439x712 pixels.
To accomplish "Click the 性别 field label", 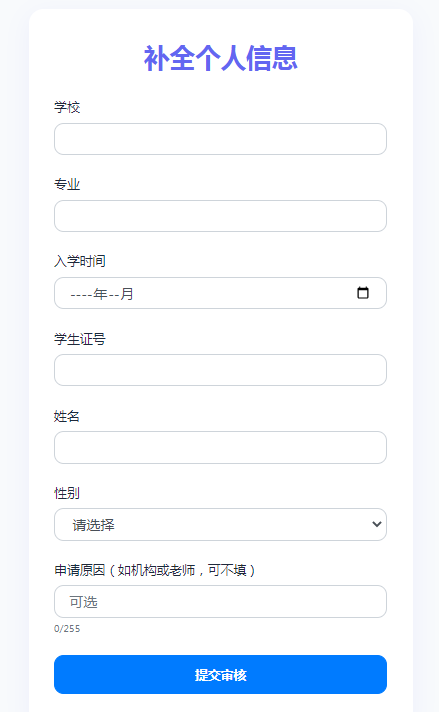I will click(x=67, y=493).
